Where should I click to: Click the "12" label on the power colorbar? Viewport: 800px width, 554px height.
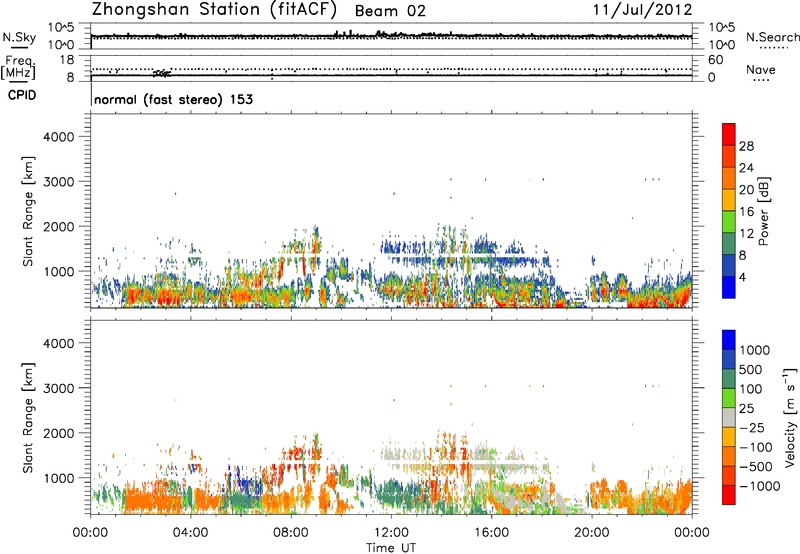(746, 234)
